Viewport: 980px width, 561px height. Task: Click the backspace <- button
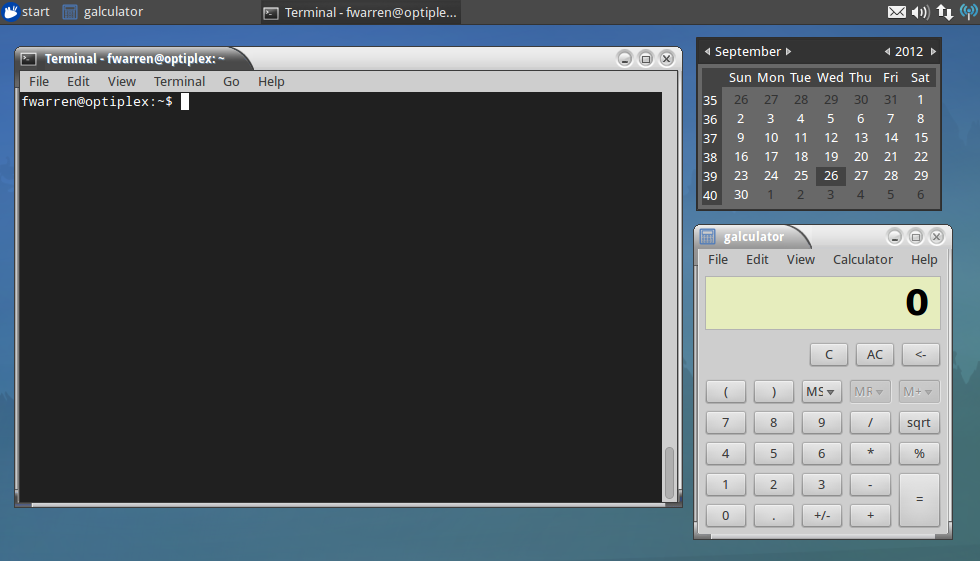[920, 355]
